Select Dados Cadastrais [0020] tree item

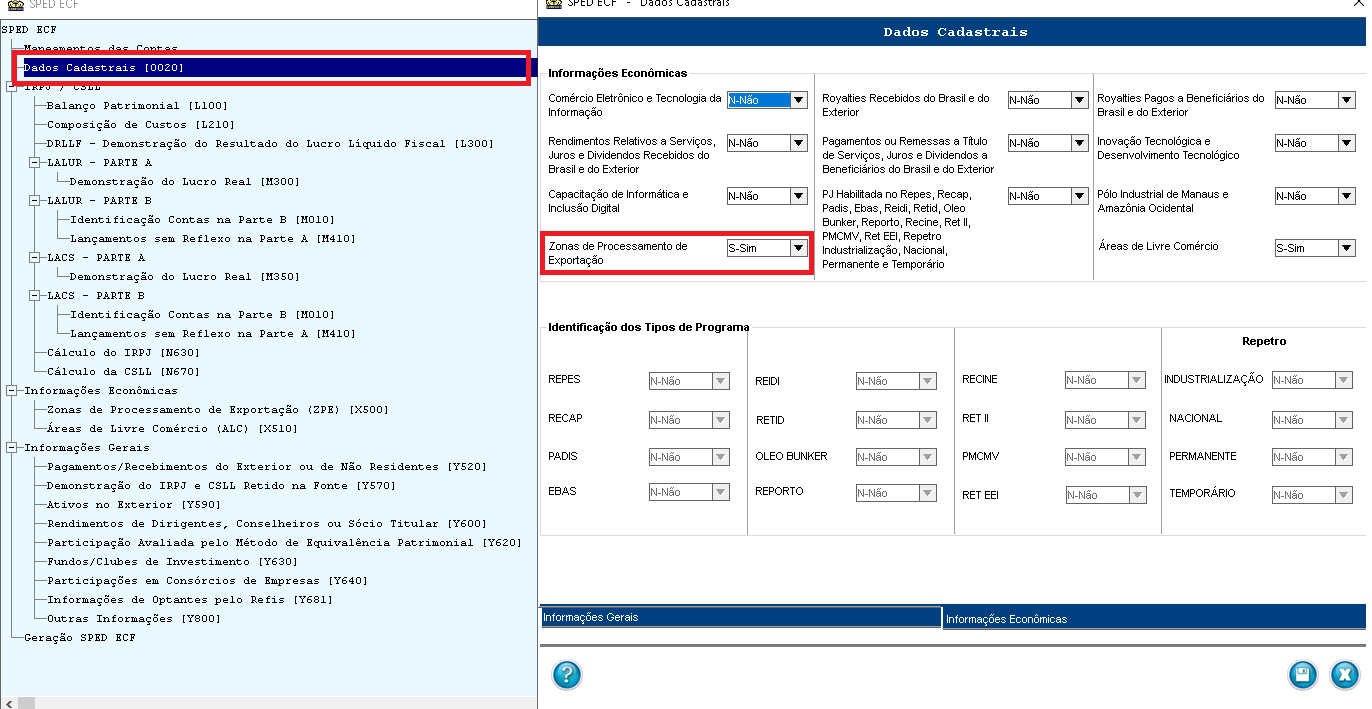tap(104, 68)
